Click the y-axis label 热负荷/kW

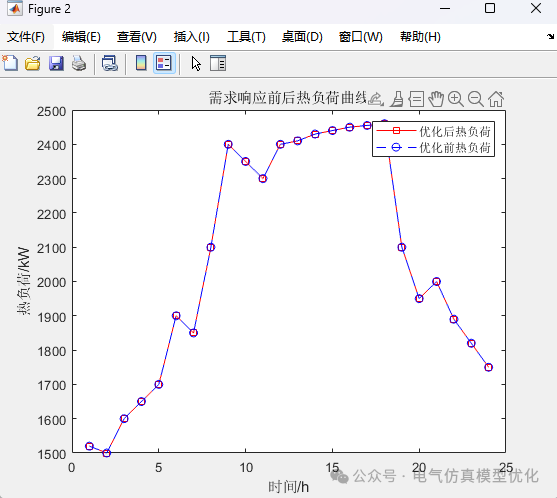[x=24, y=281]
